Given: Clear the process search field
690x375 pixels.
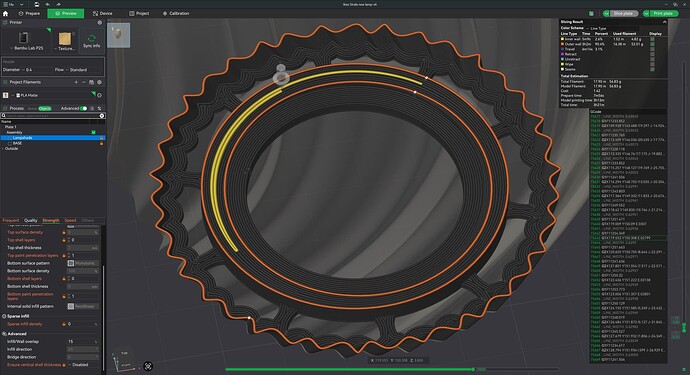Looking at the screenshot, I should 102,116.
